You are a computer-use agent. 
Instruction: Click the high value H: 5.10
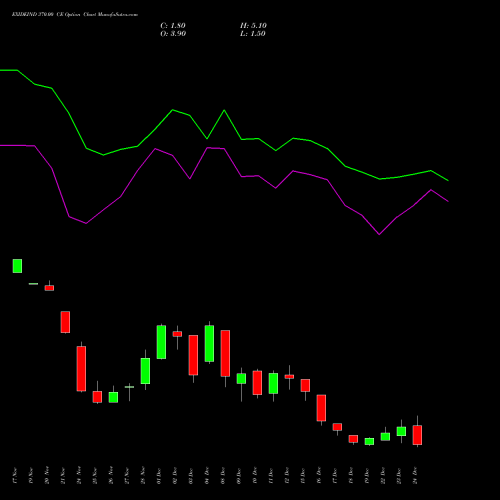click(253, 26)
